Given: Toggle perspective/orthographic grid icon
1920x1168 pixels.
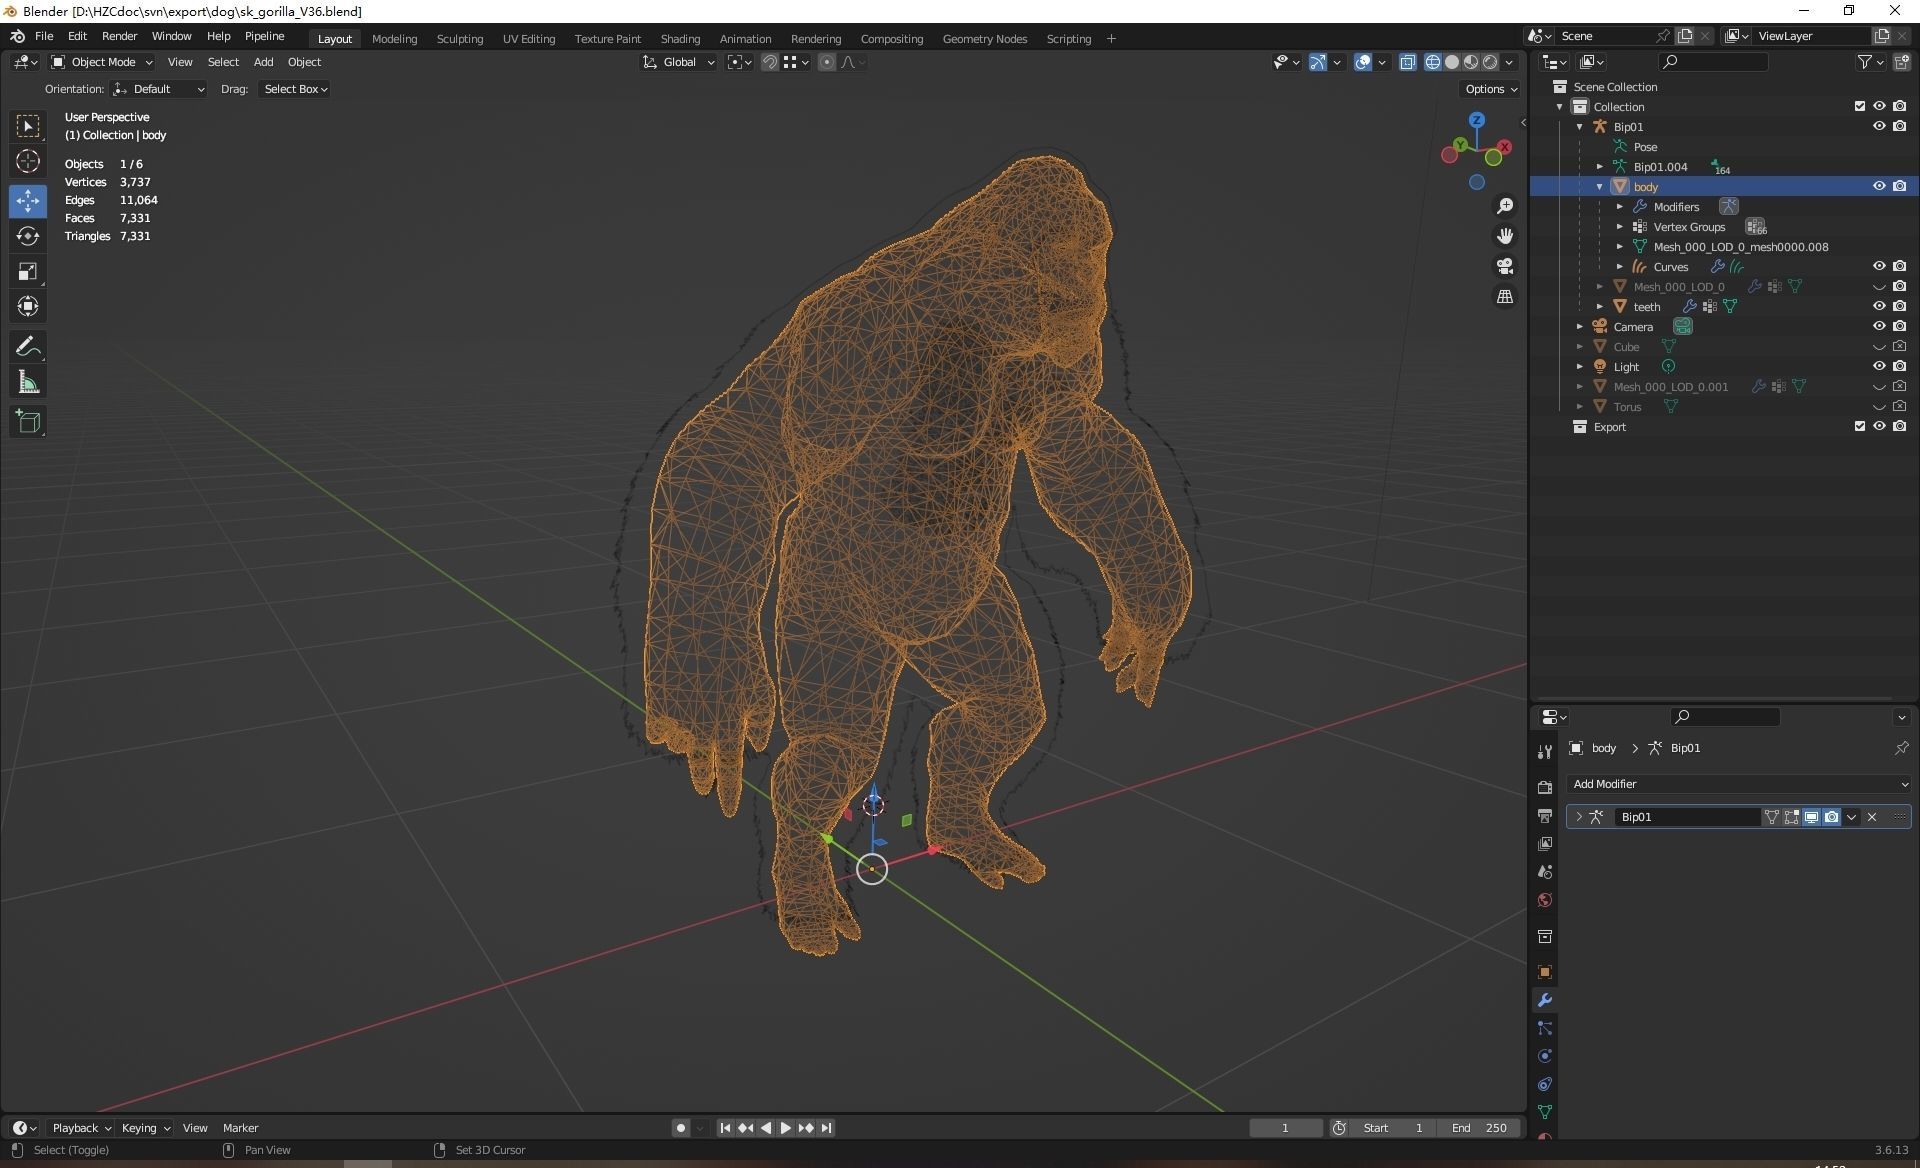Looking at the screenshot, I should point(1505,296).
